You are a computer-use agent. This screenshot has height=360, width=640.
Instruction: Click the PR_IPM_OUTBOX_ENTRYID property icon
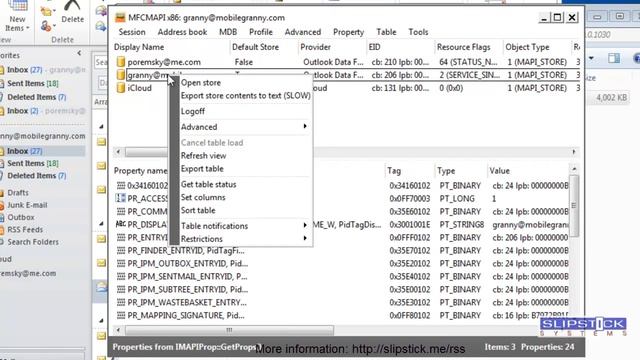121,263
